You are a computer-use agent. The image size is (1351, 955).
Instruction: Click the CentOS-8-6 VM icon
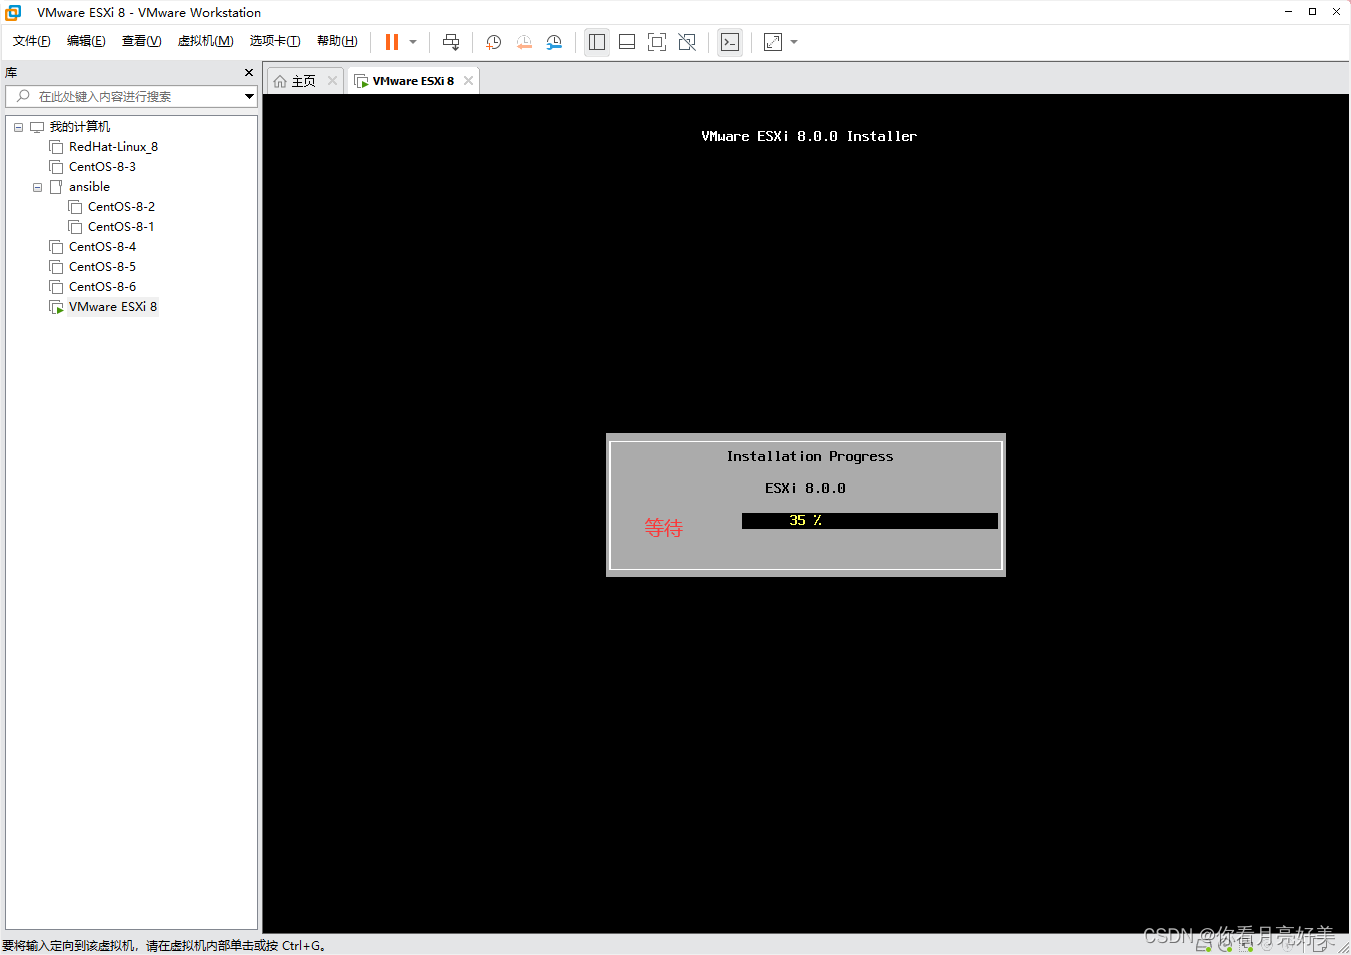click(56, 287)
